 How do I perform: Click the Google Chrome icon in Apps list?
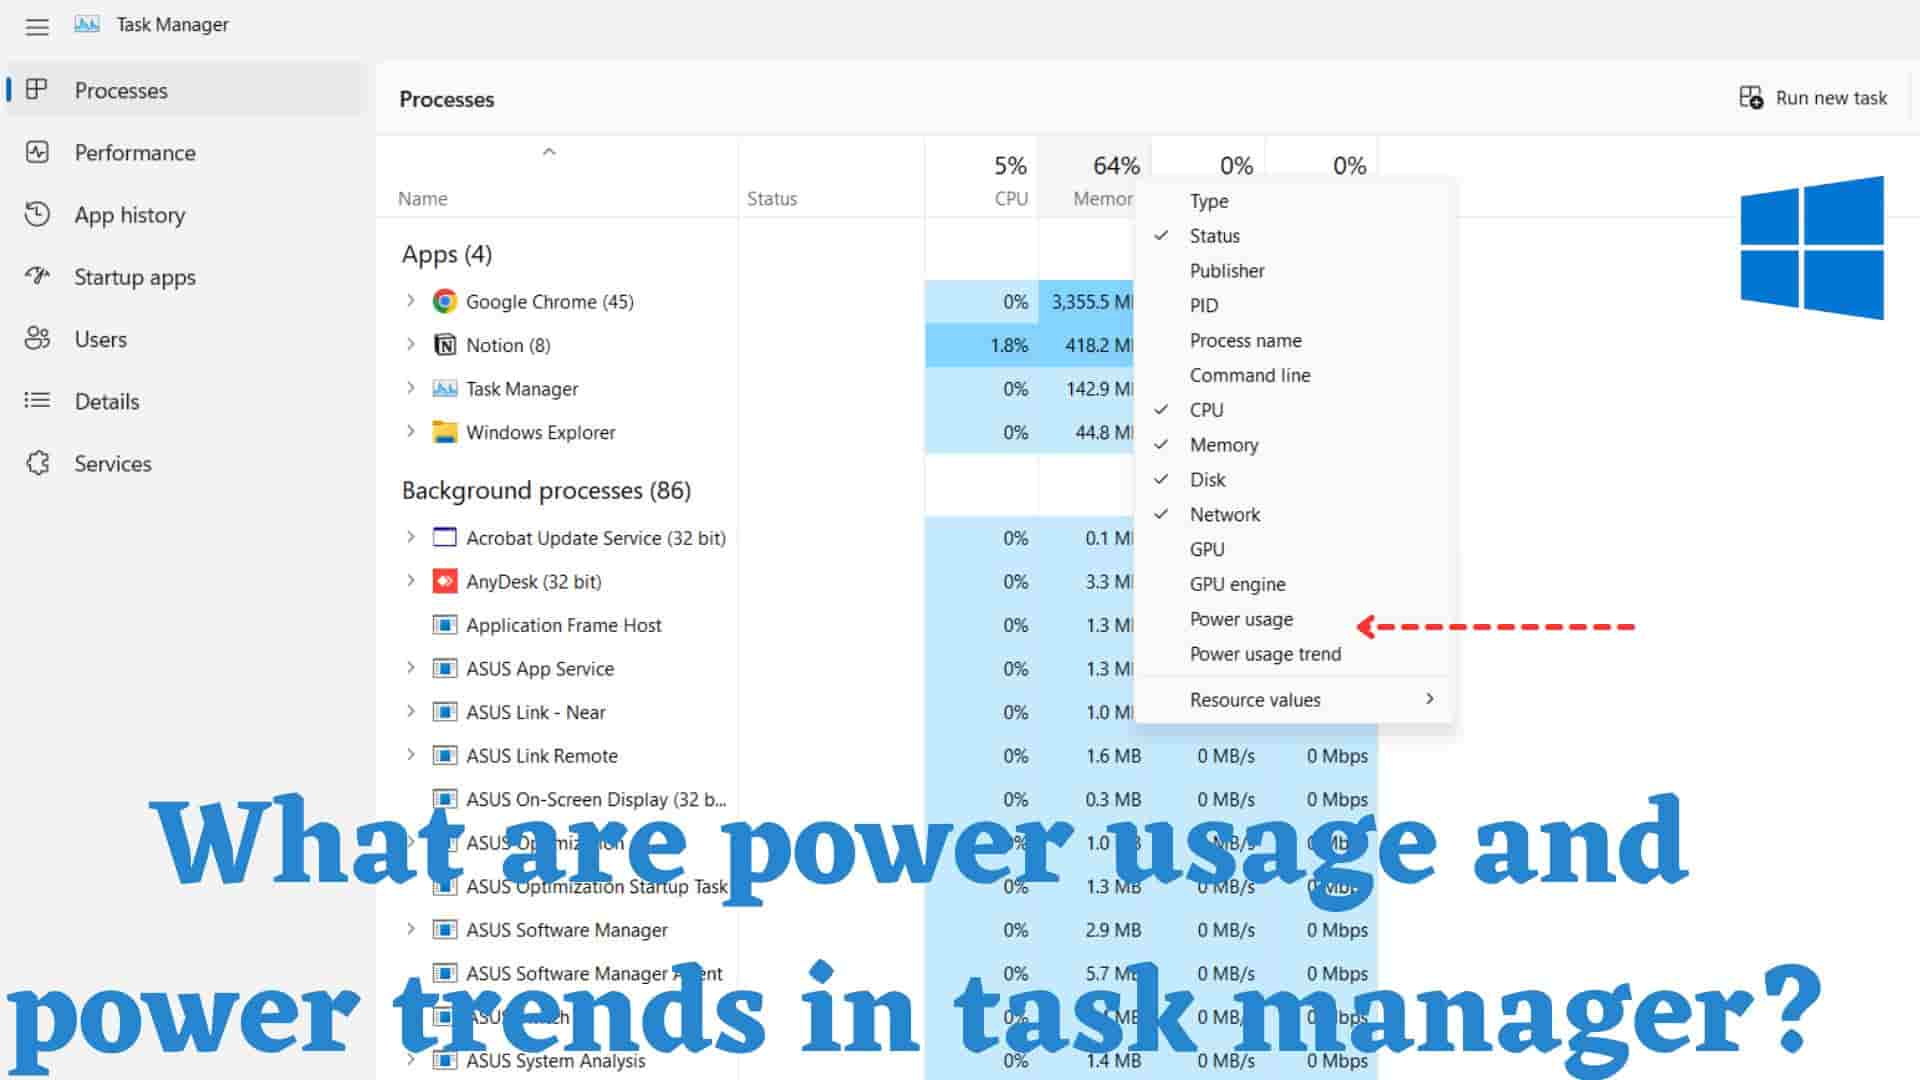(445, 301)
